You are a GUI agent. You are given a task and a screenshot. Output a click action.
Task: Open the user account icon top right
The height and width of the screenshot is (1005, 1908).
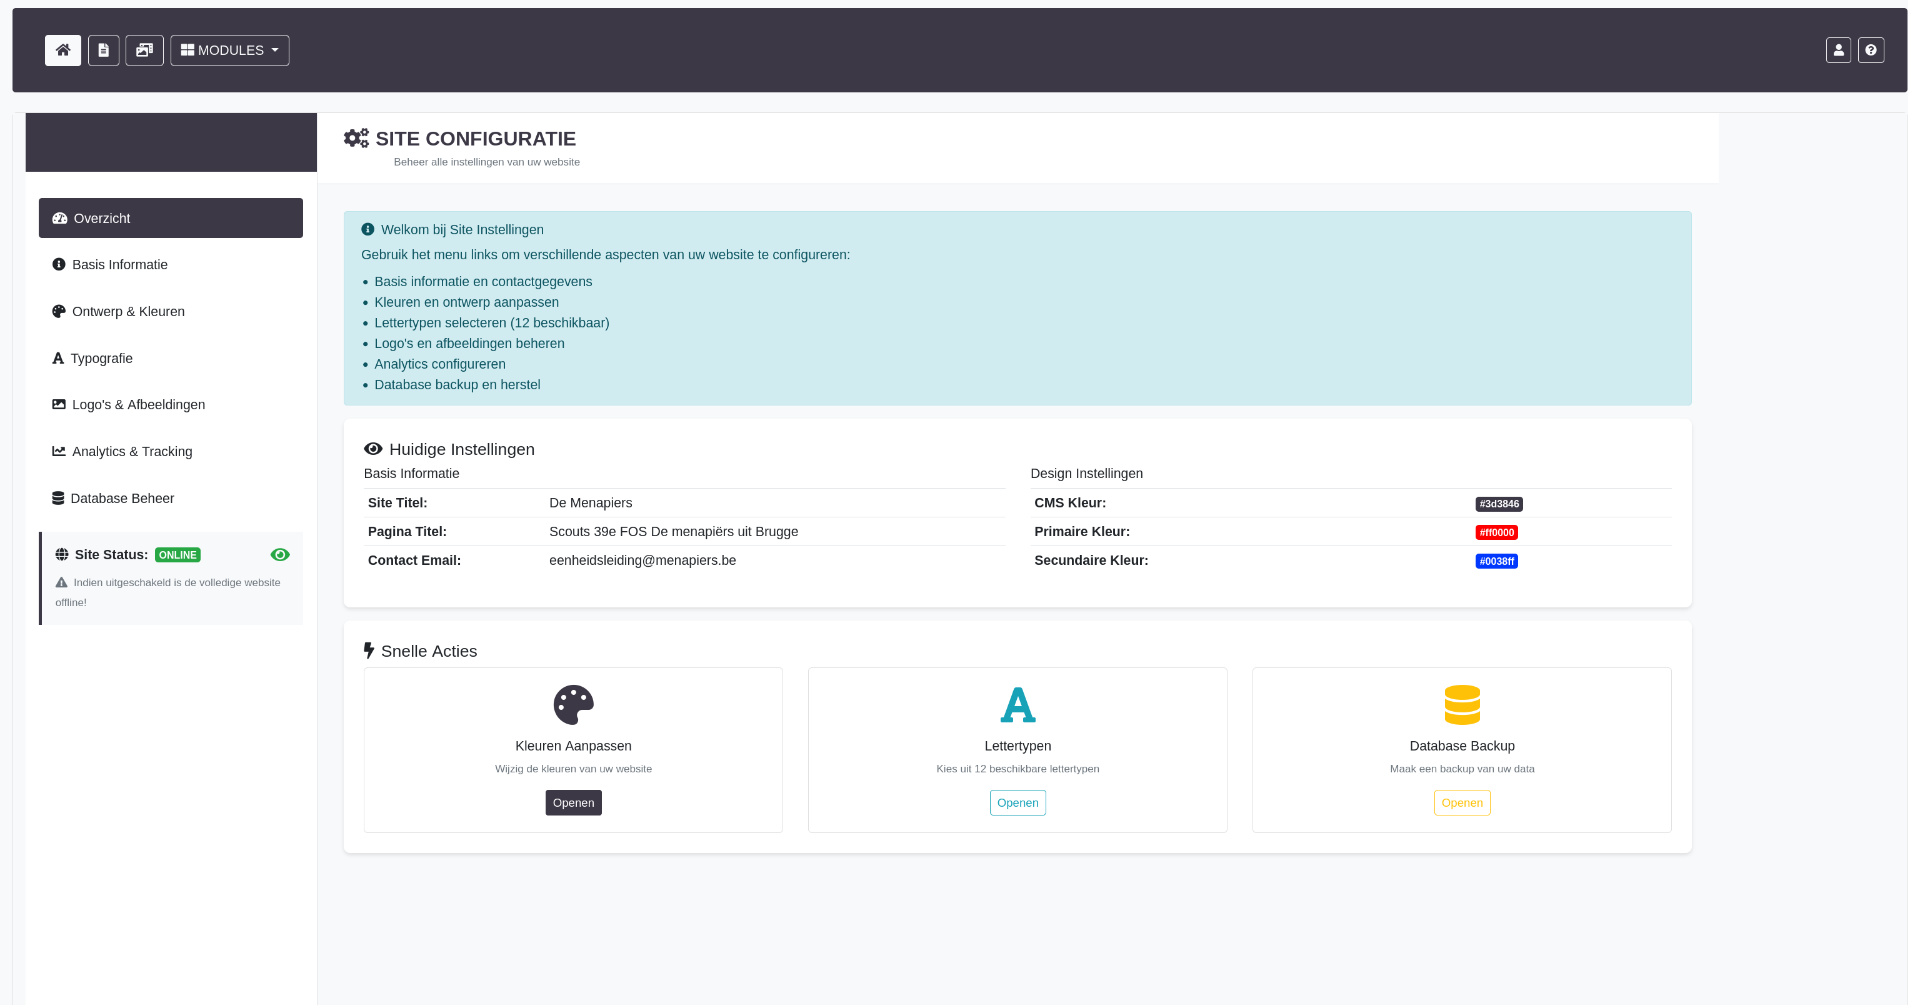point(1838,50)
